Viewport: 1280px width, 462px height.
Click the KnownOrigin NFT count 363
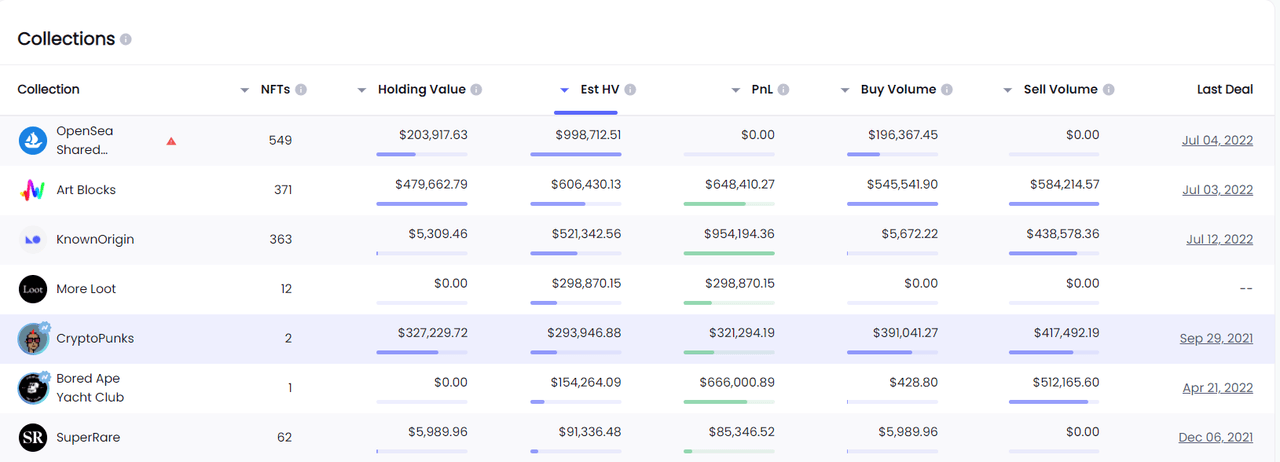pyautogui.click(x=281, y=239)
